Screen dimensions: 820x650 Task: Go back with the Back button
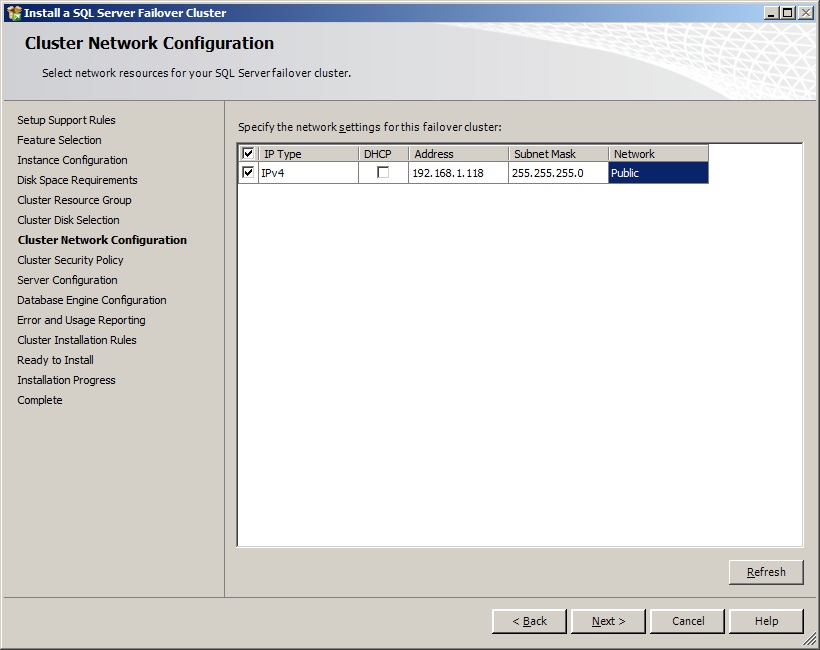pos(529,621)
